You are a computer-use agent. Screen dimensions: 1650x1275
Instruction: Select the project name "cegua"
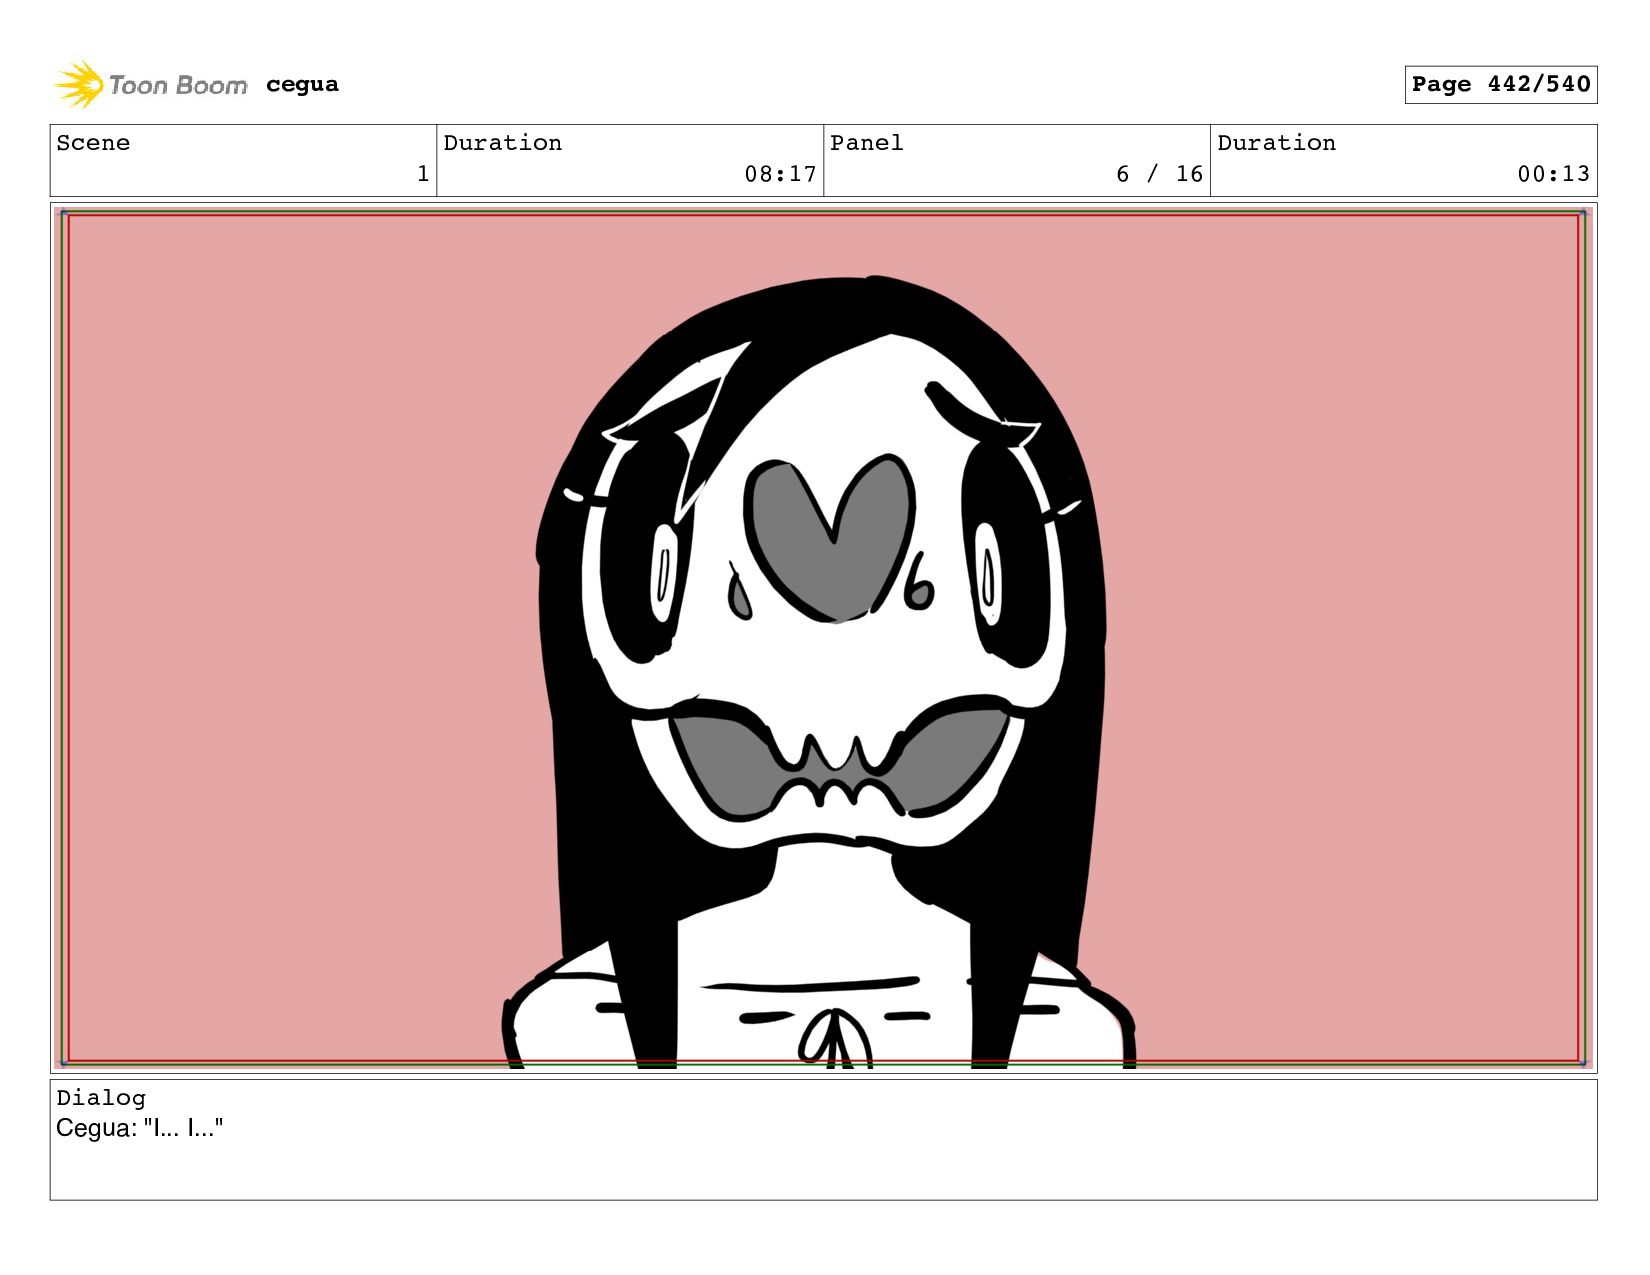(302, 85)
